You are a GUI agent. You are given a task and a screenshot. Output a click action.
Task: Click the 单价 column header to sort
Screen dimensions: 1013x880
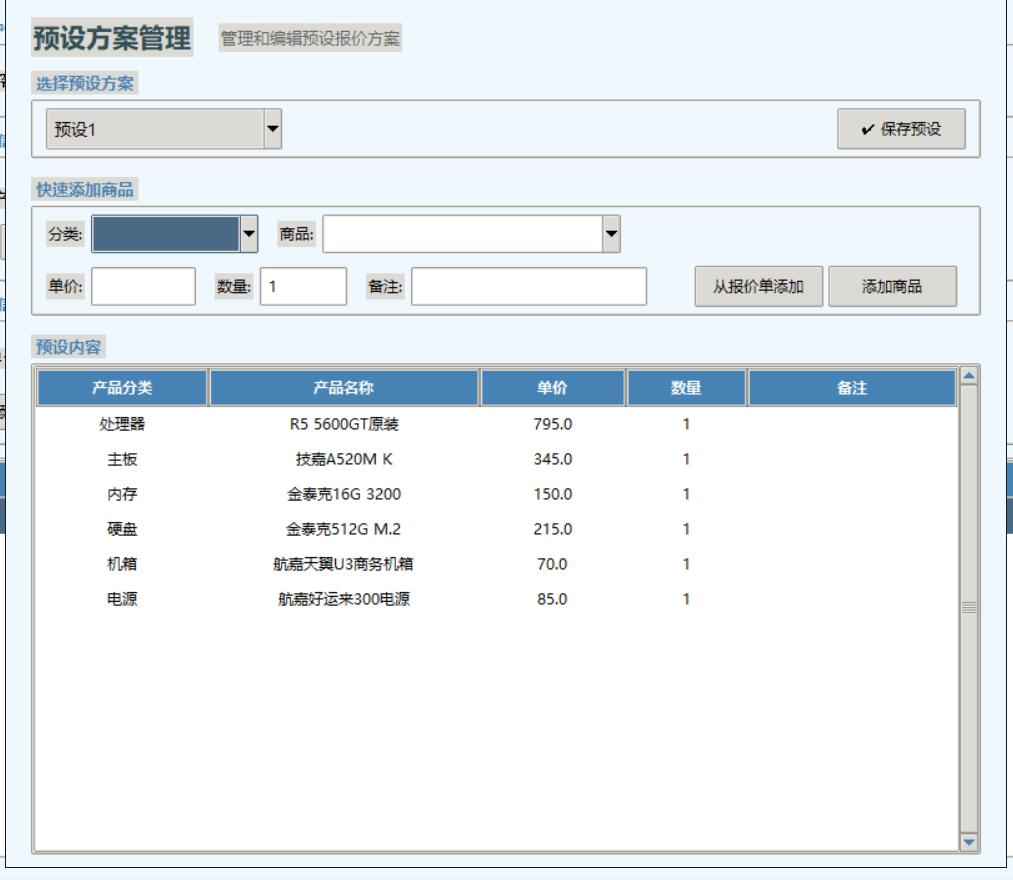[x=555, y=388]
